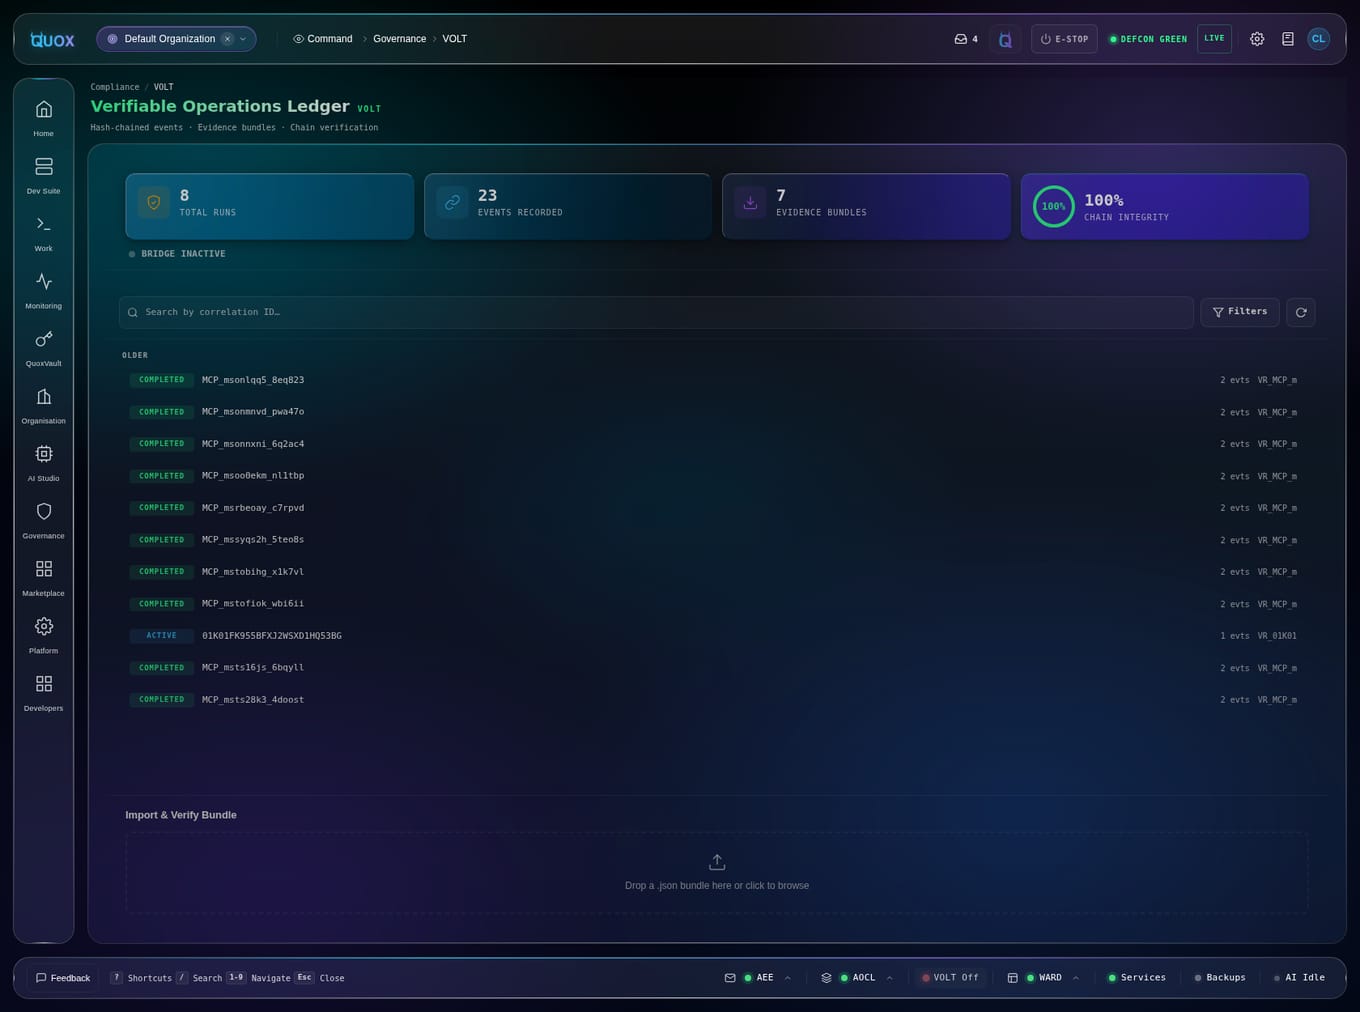Expand the AEE status chevron

point(788,978)
